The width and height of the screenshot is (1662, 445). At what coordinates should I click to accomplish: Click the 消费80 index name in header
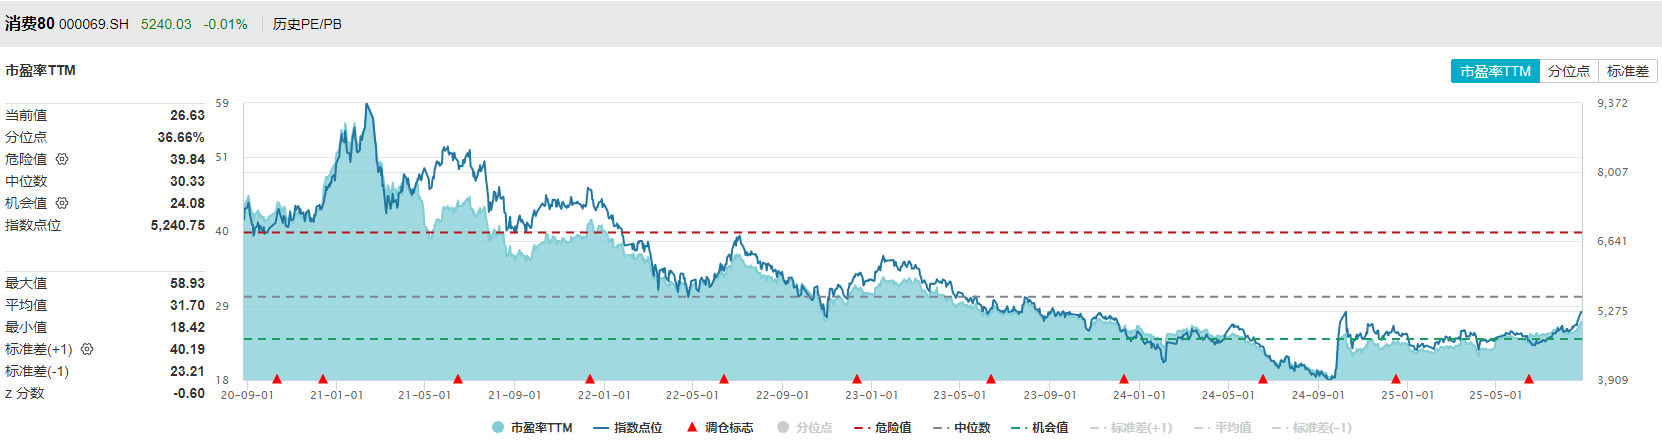[x=30, y=23]
